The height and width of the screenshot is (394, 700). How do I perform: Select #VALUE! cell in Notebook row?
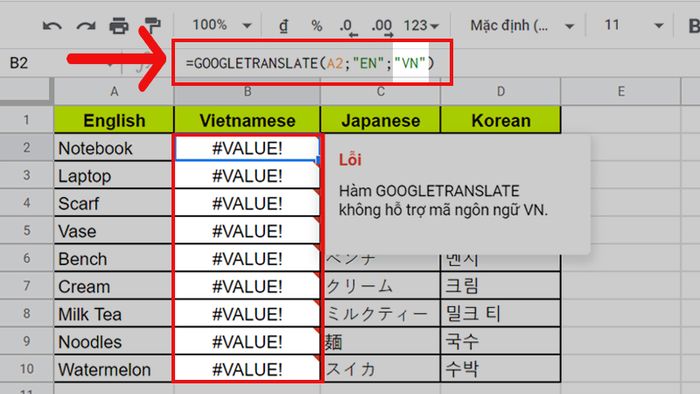pos(247,148)
